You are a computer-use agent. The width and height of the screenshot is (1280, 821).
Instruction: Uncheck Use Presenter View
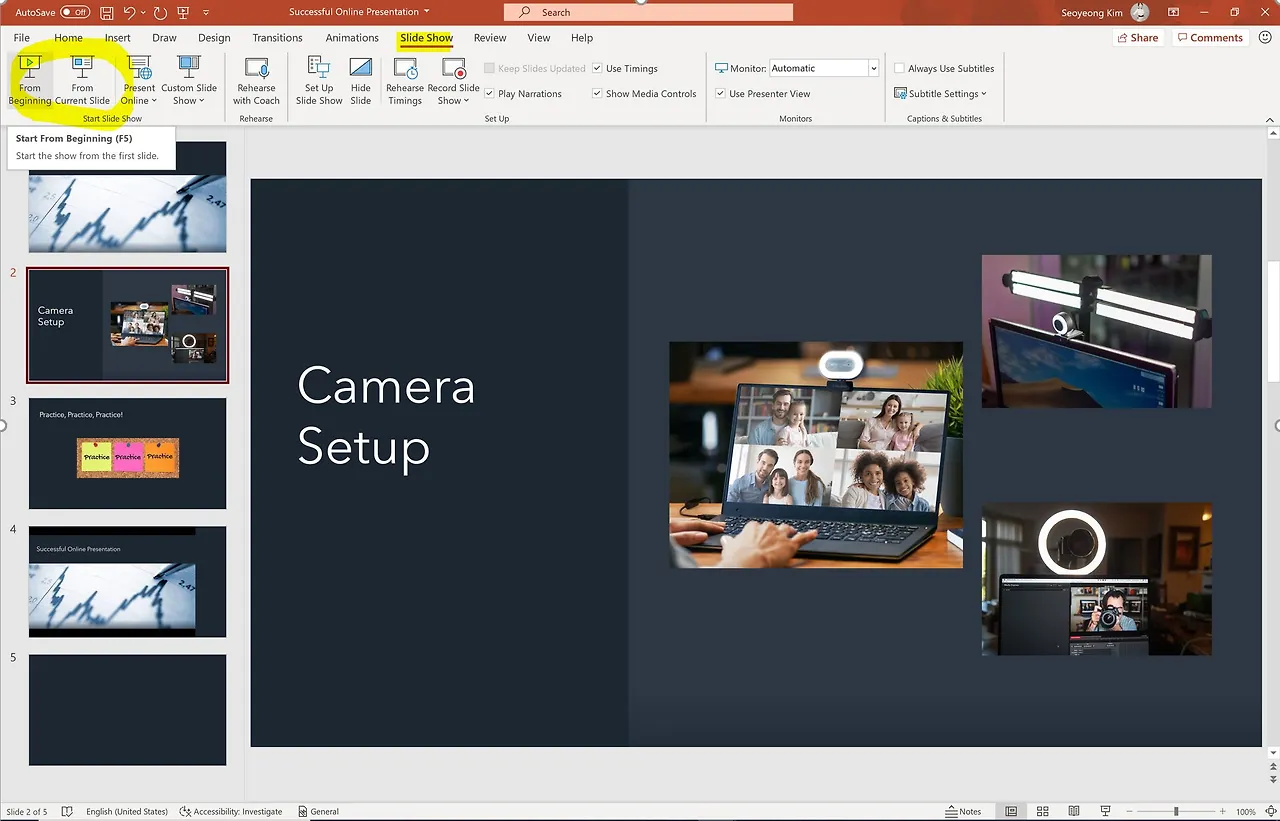[x=721, y=94]
